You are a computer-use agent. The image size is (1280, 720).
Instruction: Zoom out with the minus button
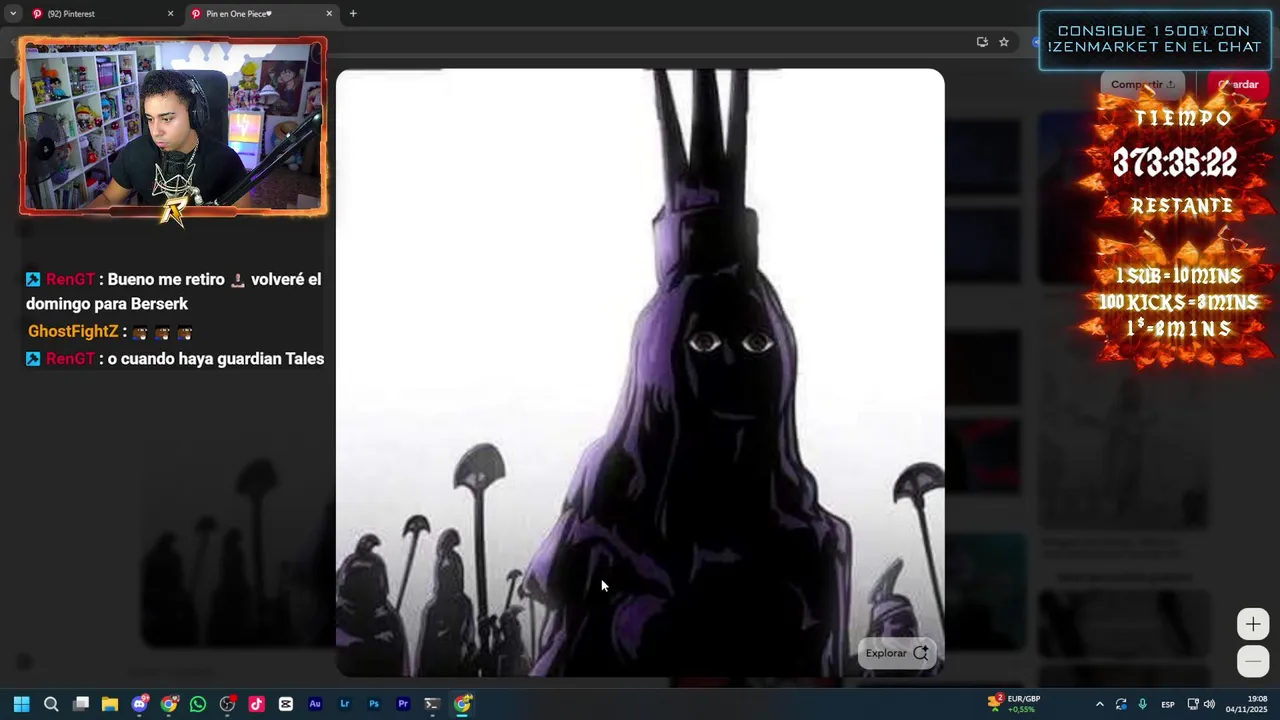click(x=1253, y=661)
